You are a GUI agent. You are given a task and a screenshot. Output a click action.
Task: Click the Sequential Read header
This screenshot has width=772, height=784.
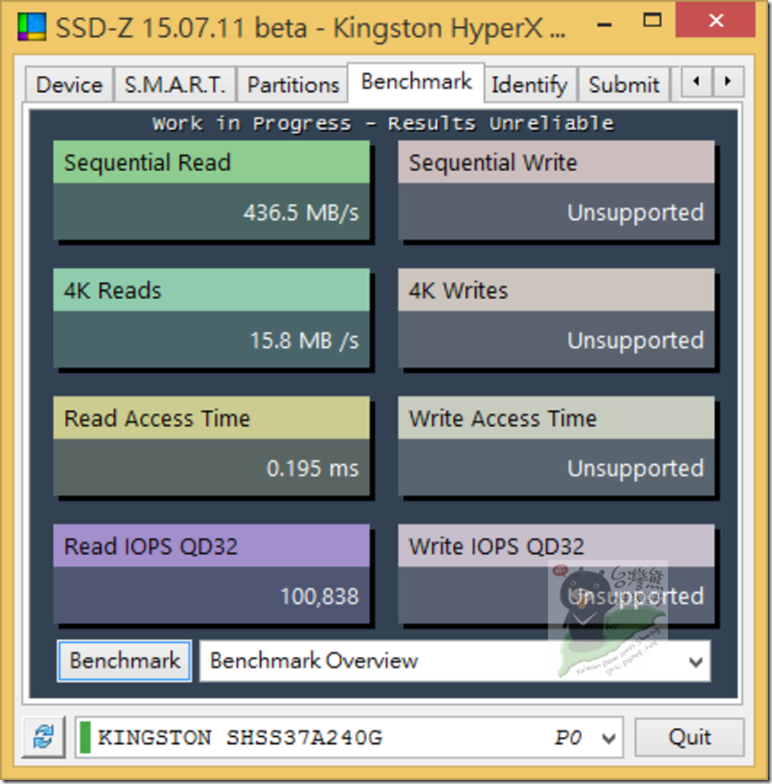pos(212,162)
